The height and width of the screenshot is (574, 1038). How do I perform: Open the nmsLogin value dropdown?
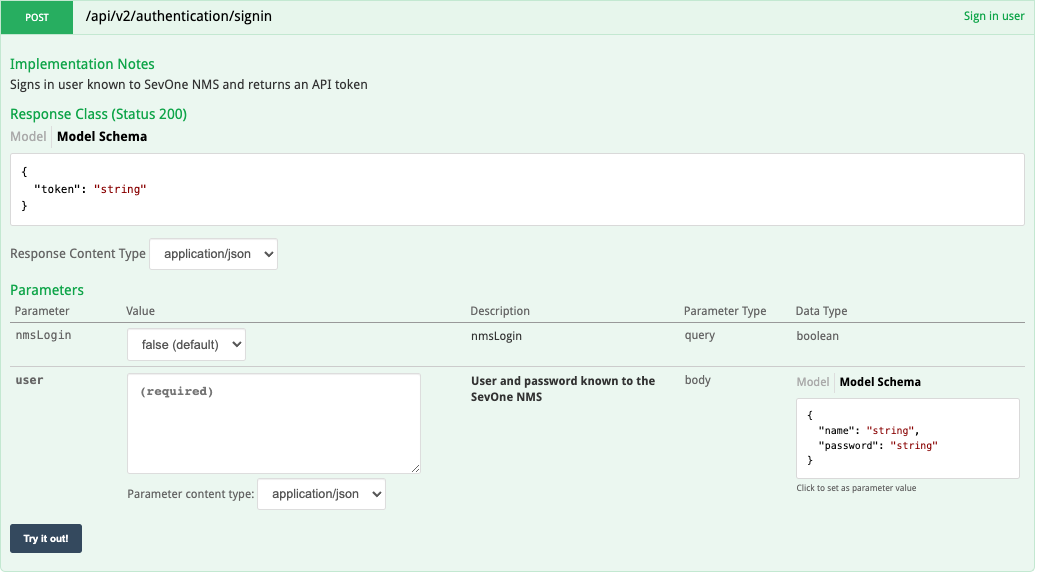click(x=187, y=345)
